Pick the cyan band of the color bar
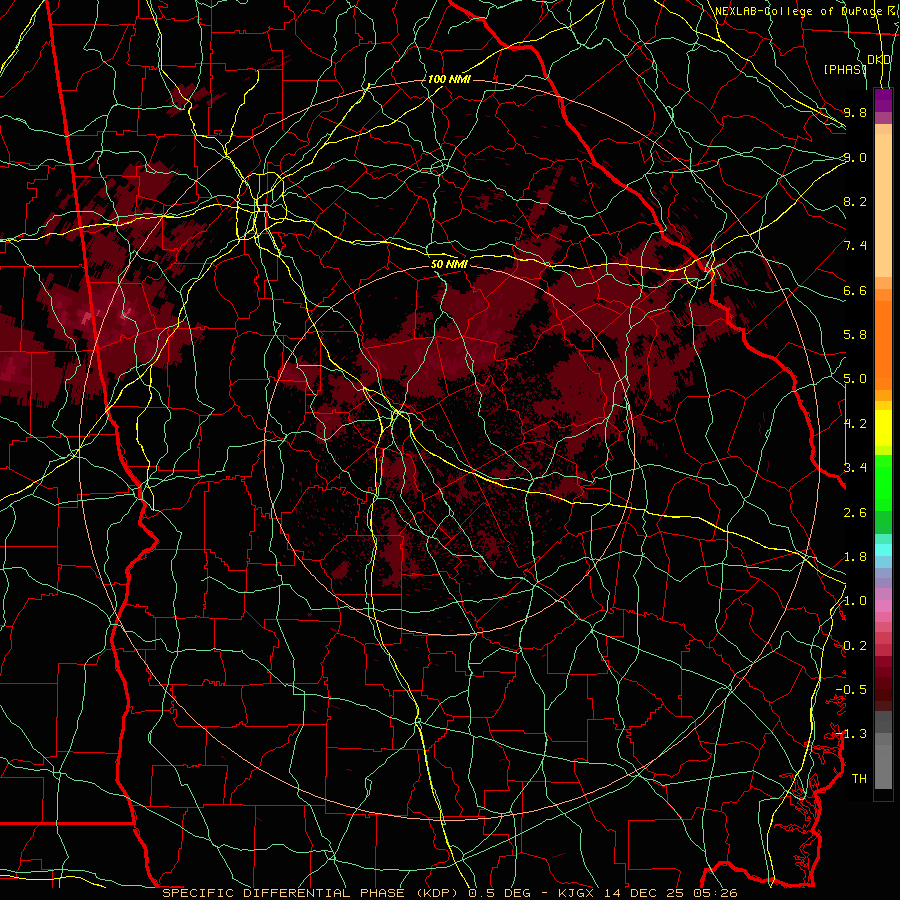The height and width of the screenshot is (900, 900). pyautogui.click(x=883, y=549)
